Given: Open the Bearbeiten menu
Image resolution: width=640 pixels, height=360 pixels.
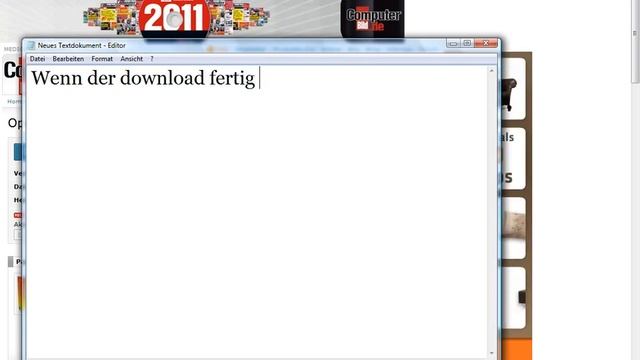Looking at the screenshot, I should click(x=68, y=59).
